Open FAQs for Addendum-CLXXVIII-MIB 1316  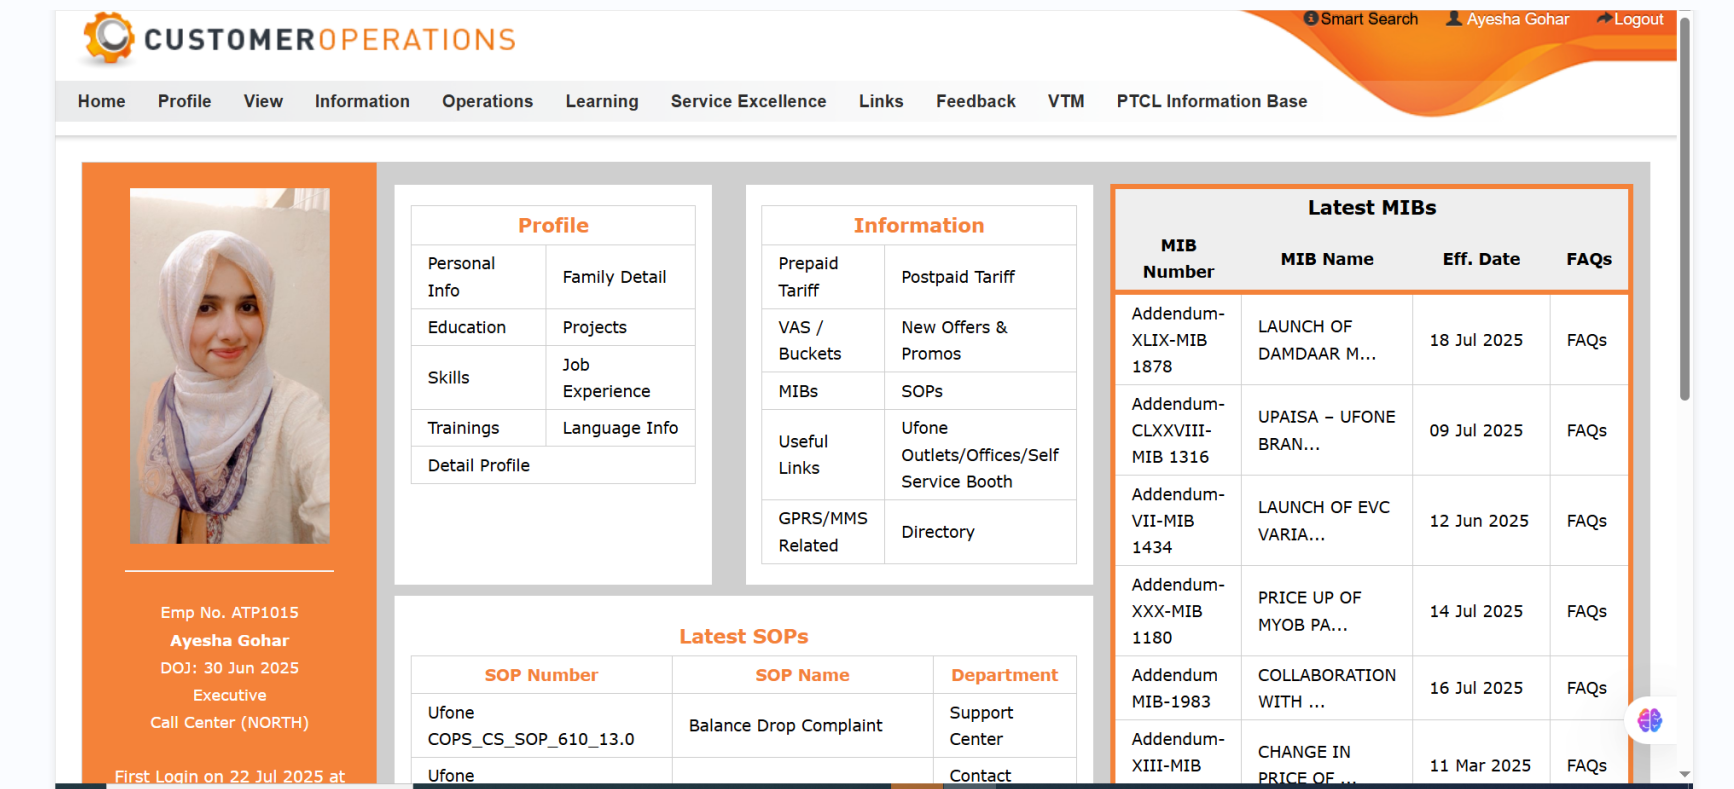(1587, 430)
